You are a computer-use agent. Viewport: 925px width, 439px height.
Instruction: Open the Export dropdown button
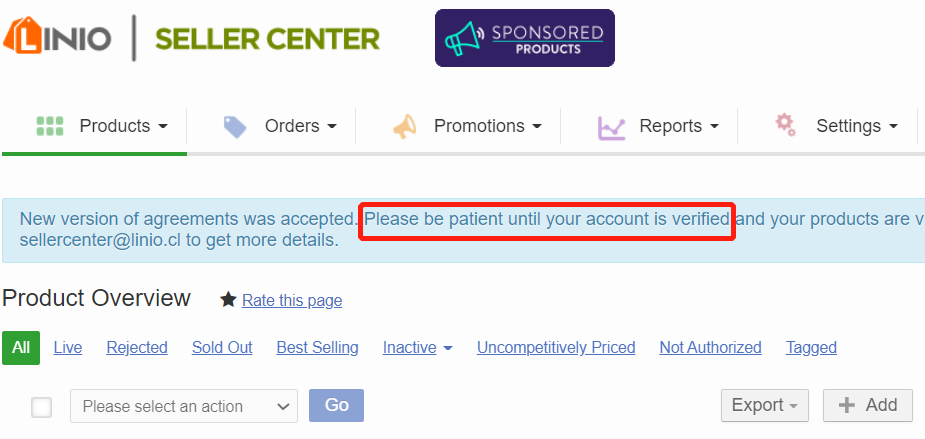pos(765,405)
